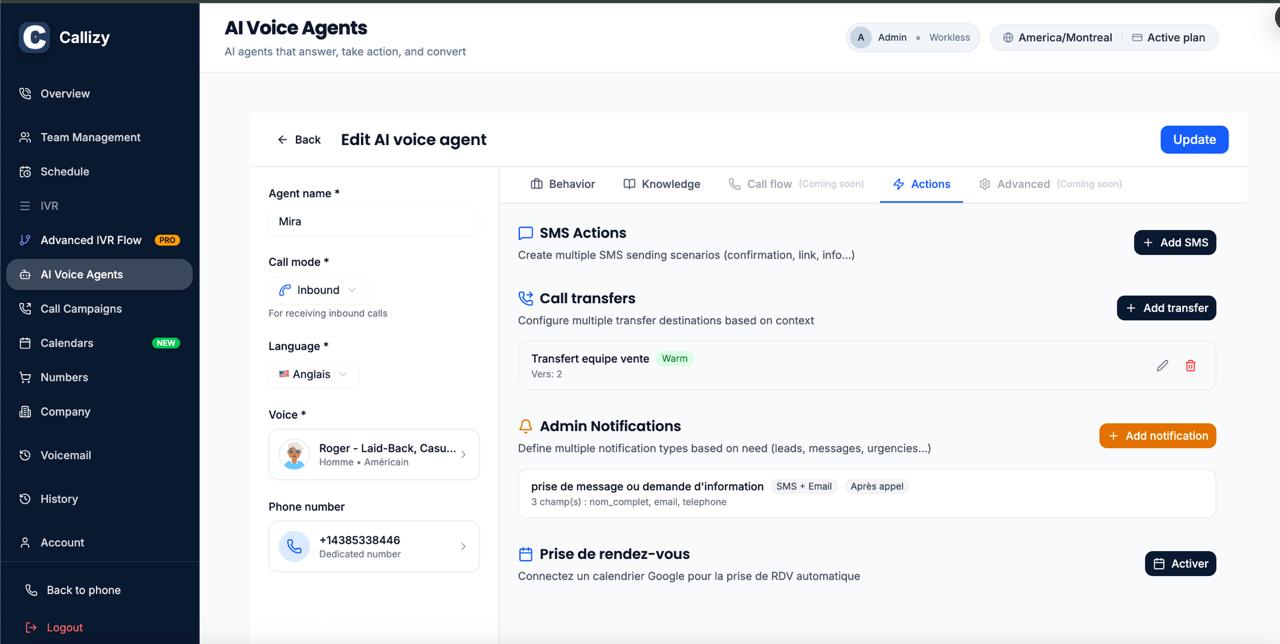Click the Add notification button
This screenshot has height=644, width=1280.
click(x=1157, y=436)
